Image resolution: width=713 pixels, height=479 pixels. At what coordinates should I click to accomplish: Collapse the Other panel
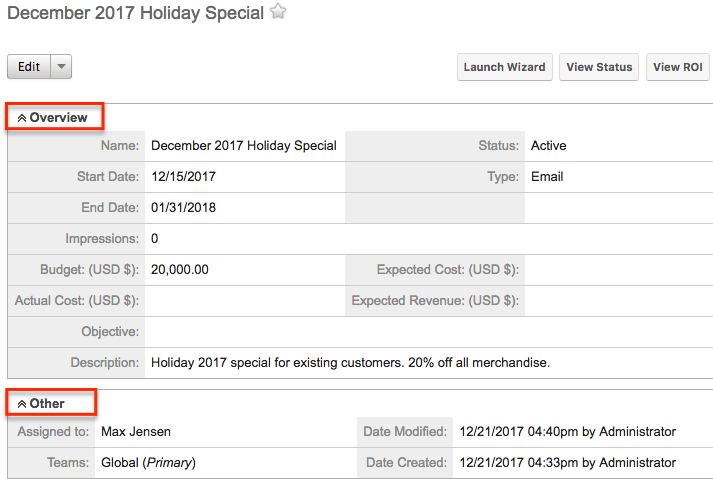pos(23,404)
